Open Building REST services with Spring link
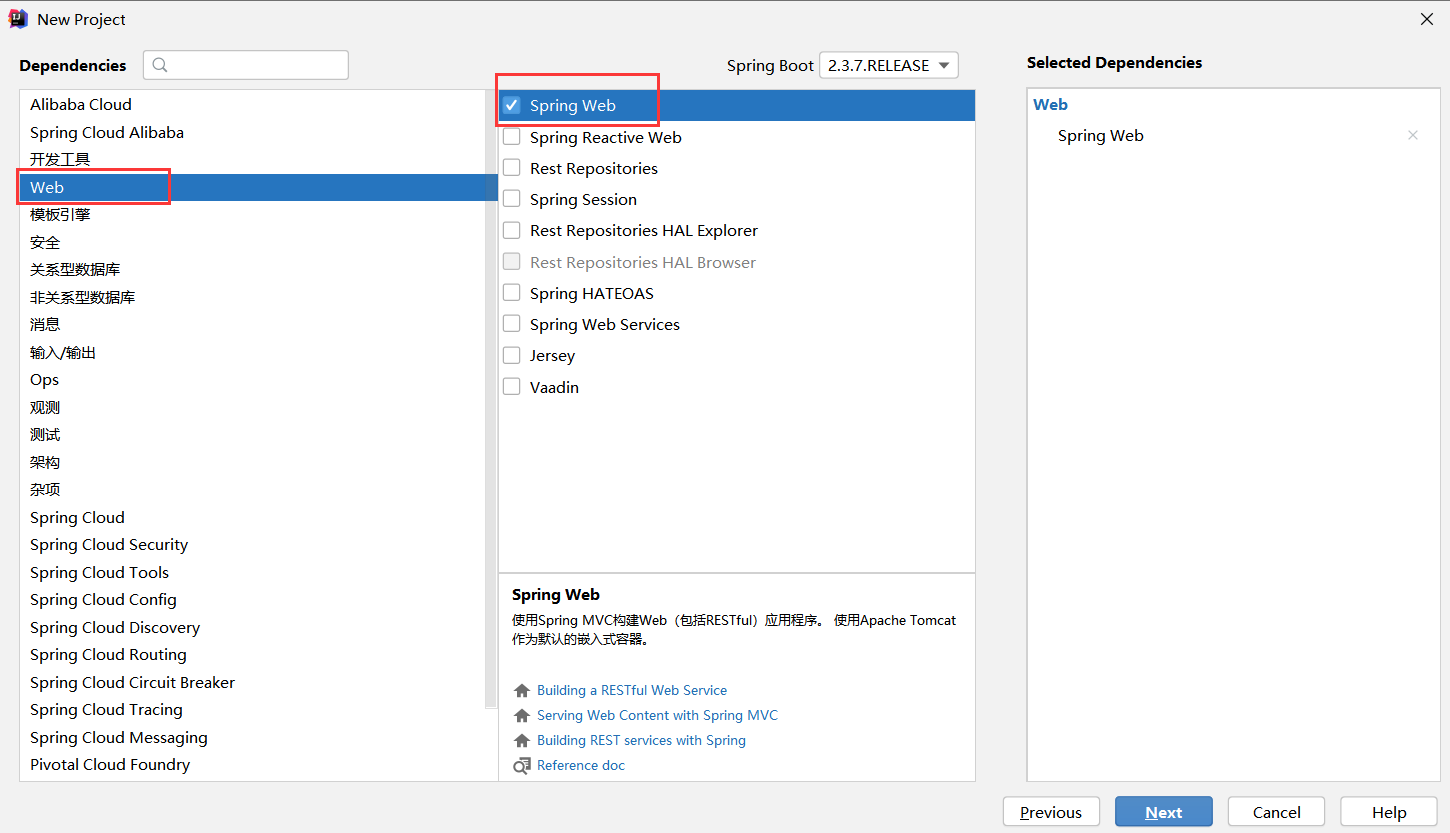The height and width of the screenshot is (833, 1450). pos(641,740)
